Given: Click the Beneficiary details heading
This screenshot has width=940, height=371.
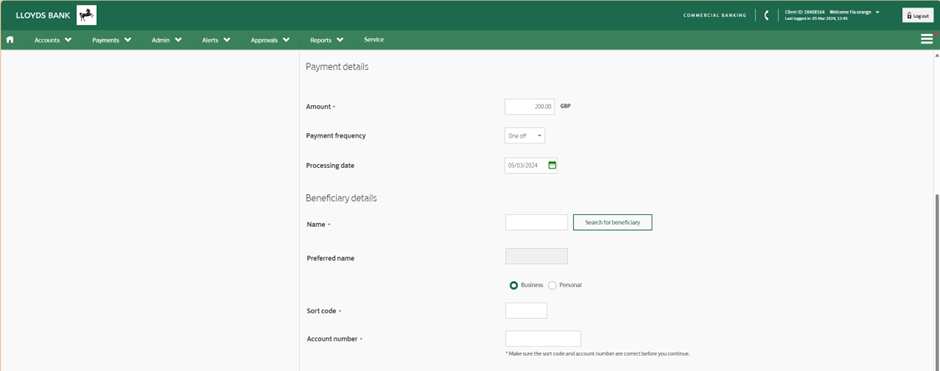Looking at the screenshot, I should click(x=341, y=198).
